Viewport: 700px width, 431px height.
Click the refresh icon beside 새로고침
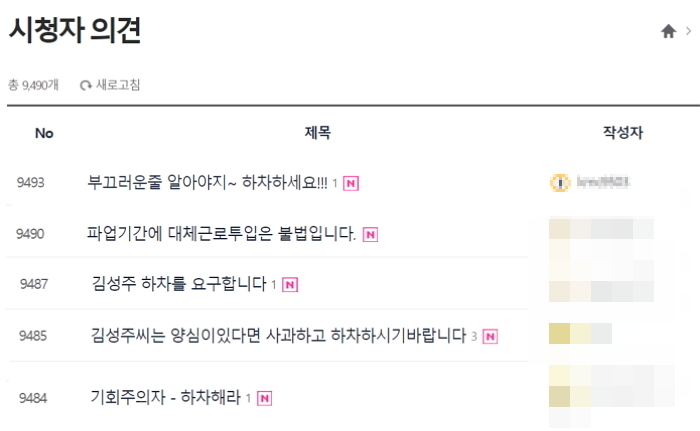86,86
